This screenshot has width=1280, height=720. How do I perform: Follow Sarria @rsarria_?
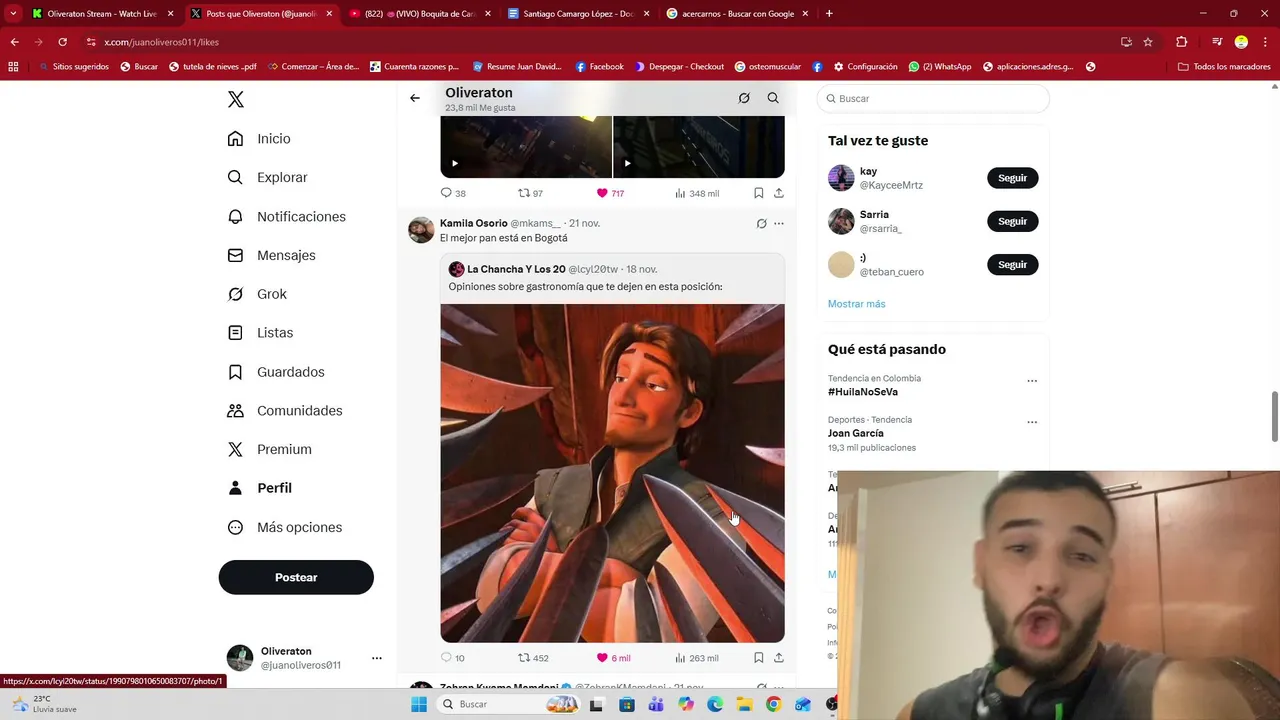1012,221
